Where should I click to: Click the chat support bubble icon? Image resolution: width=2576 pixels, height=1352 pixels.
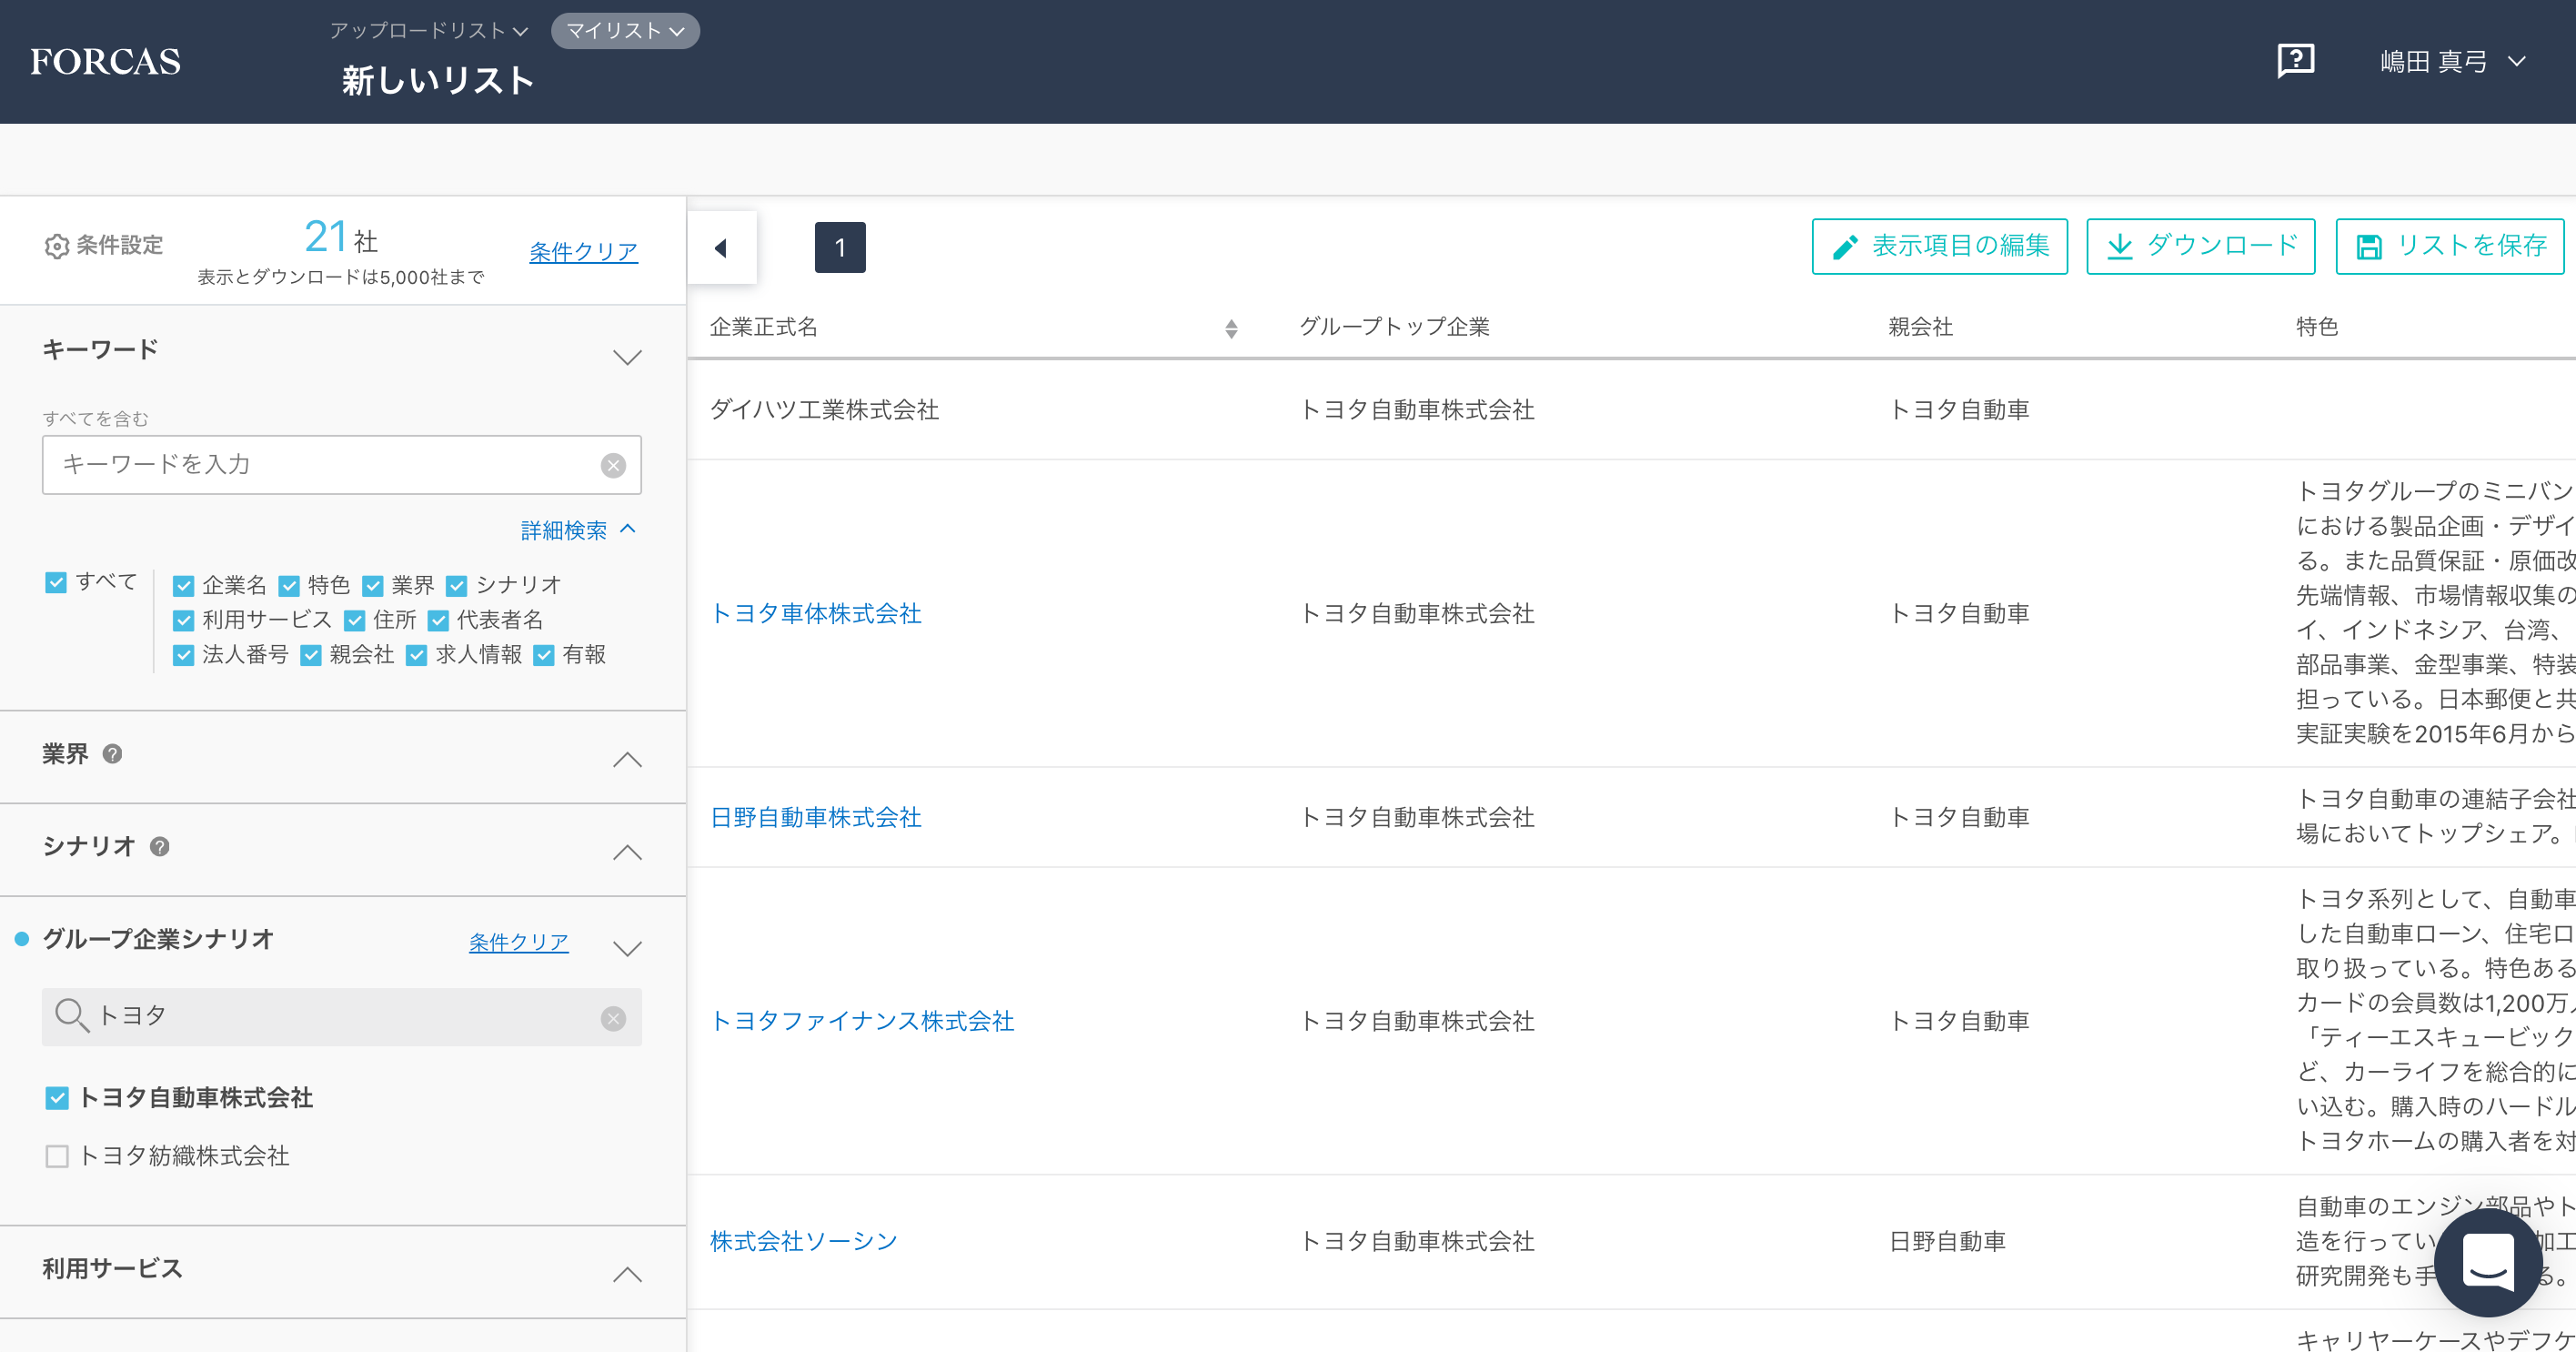coord(2487,1263)
